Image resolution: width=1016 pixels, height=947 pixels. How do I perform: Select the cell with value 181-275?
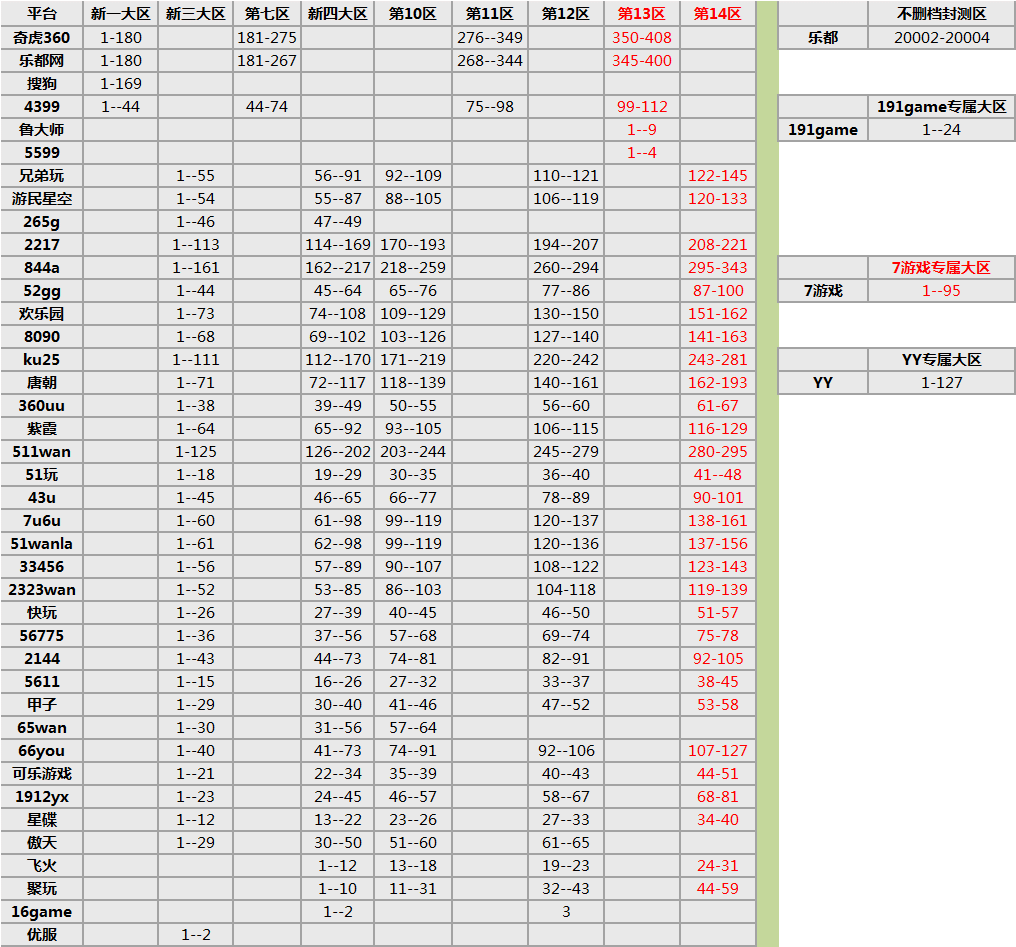coord(267,38)
